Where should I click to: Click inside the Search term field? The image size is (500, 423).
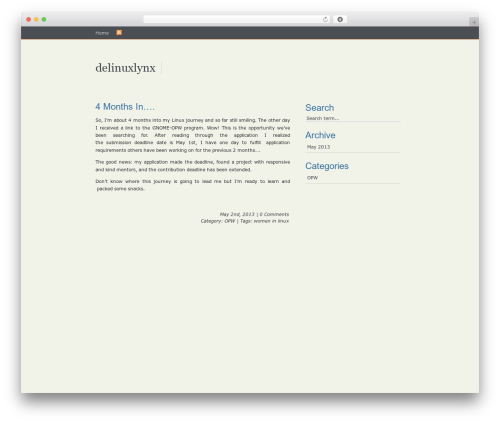point(353,118)
